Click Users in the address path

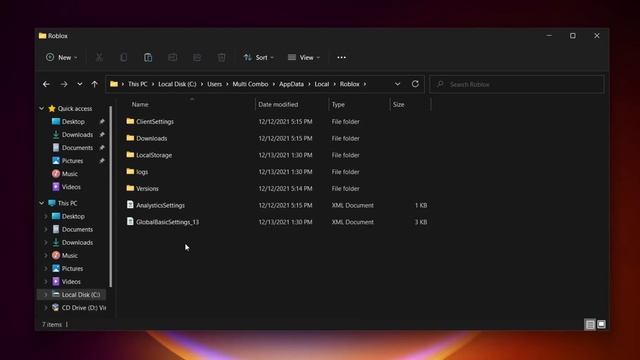coord(214,84)
